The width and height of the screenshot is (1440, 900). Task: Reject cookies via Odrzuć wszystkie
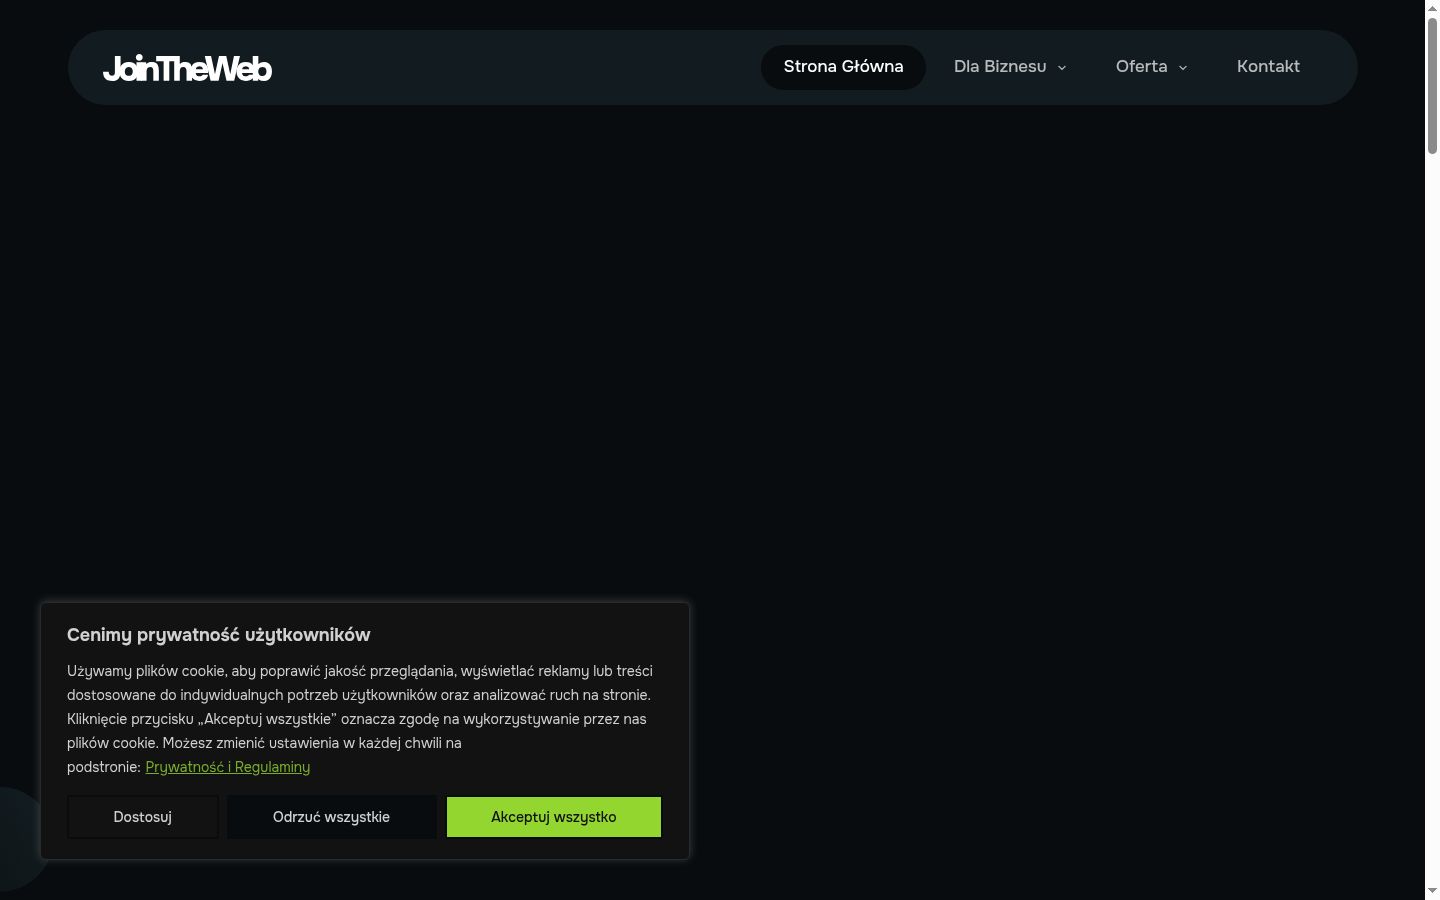point(331,817)
